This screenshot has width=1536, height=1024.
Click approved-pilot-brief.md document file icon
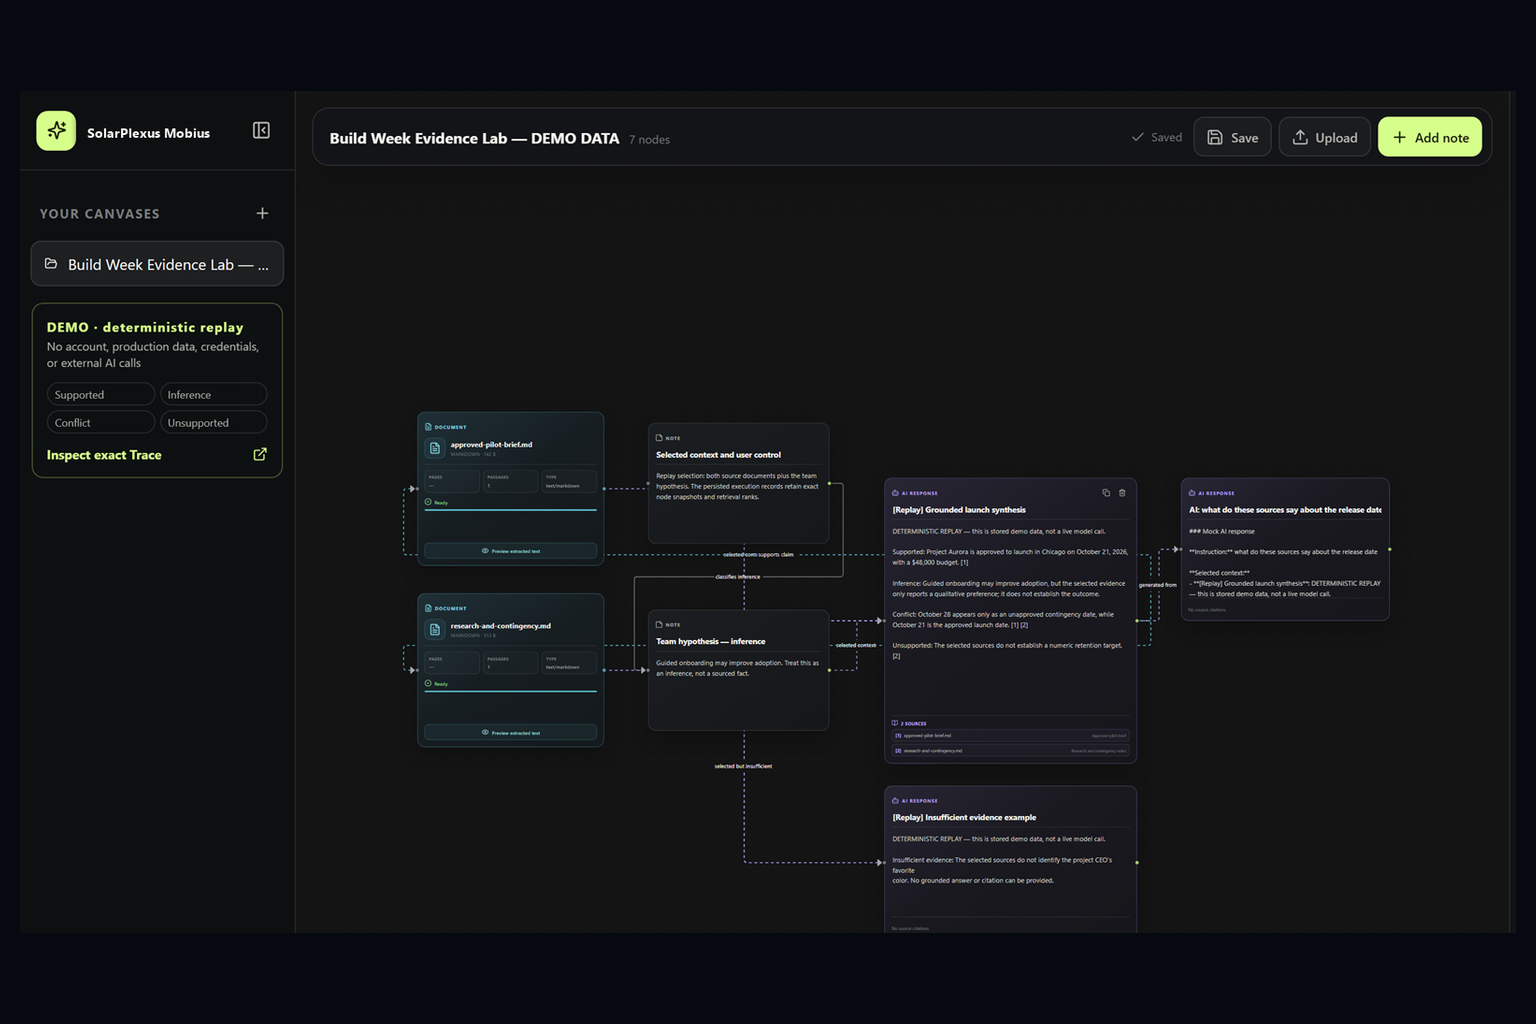(434, 448)
